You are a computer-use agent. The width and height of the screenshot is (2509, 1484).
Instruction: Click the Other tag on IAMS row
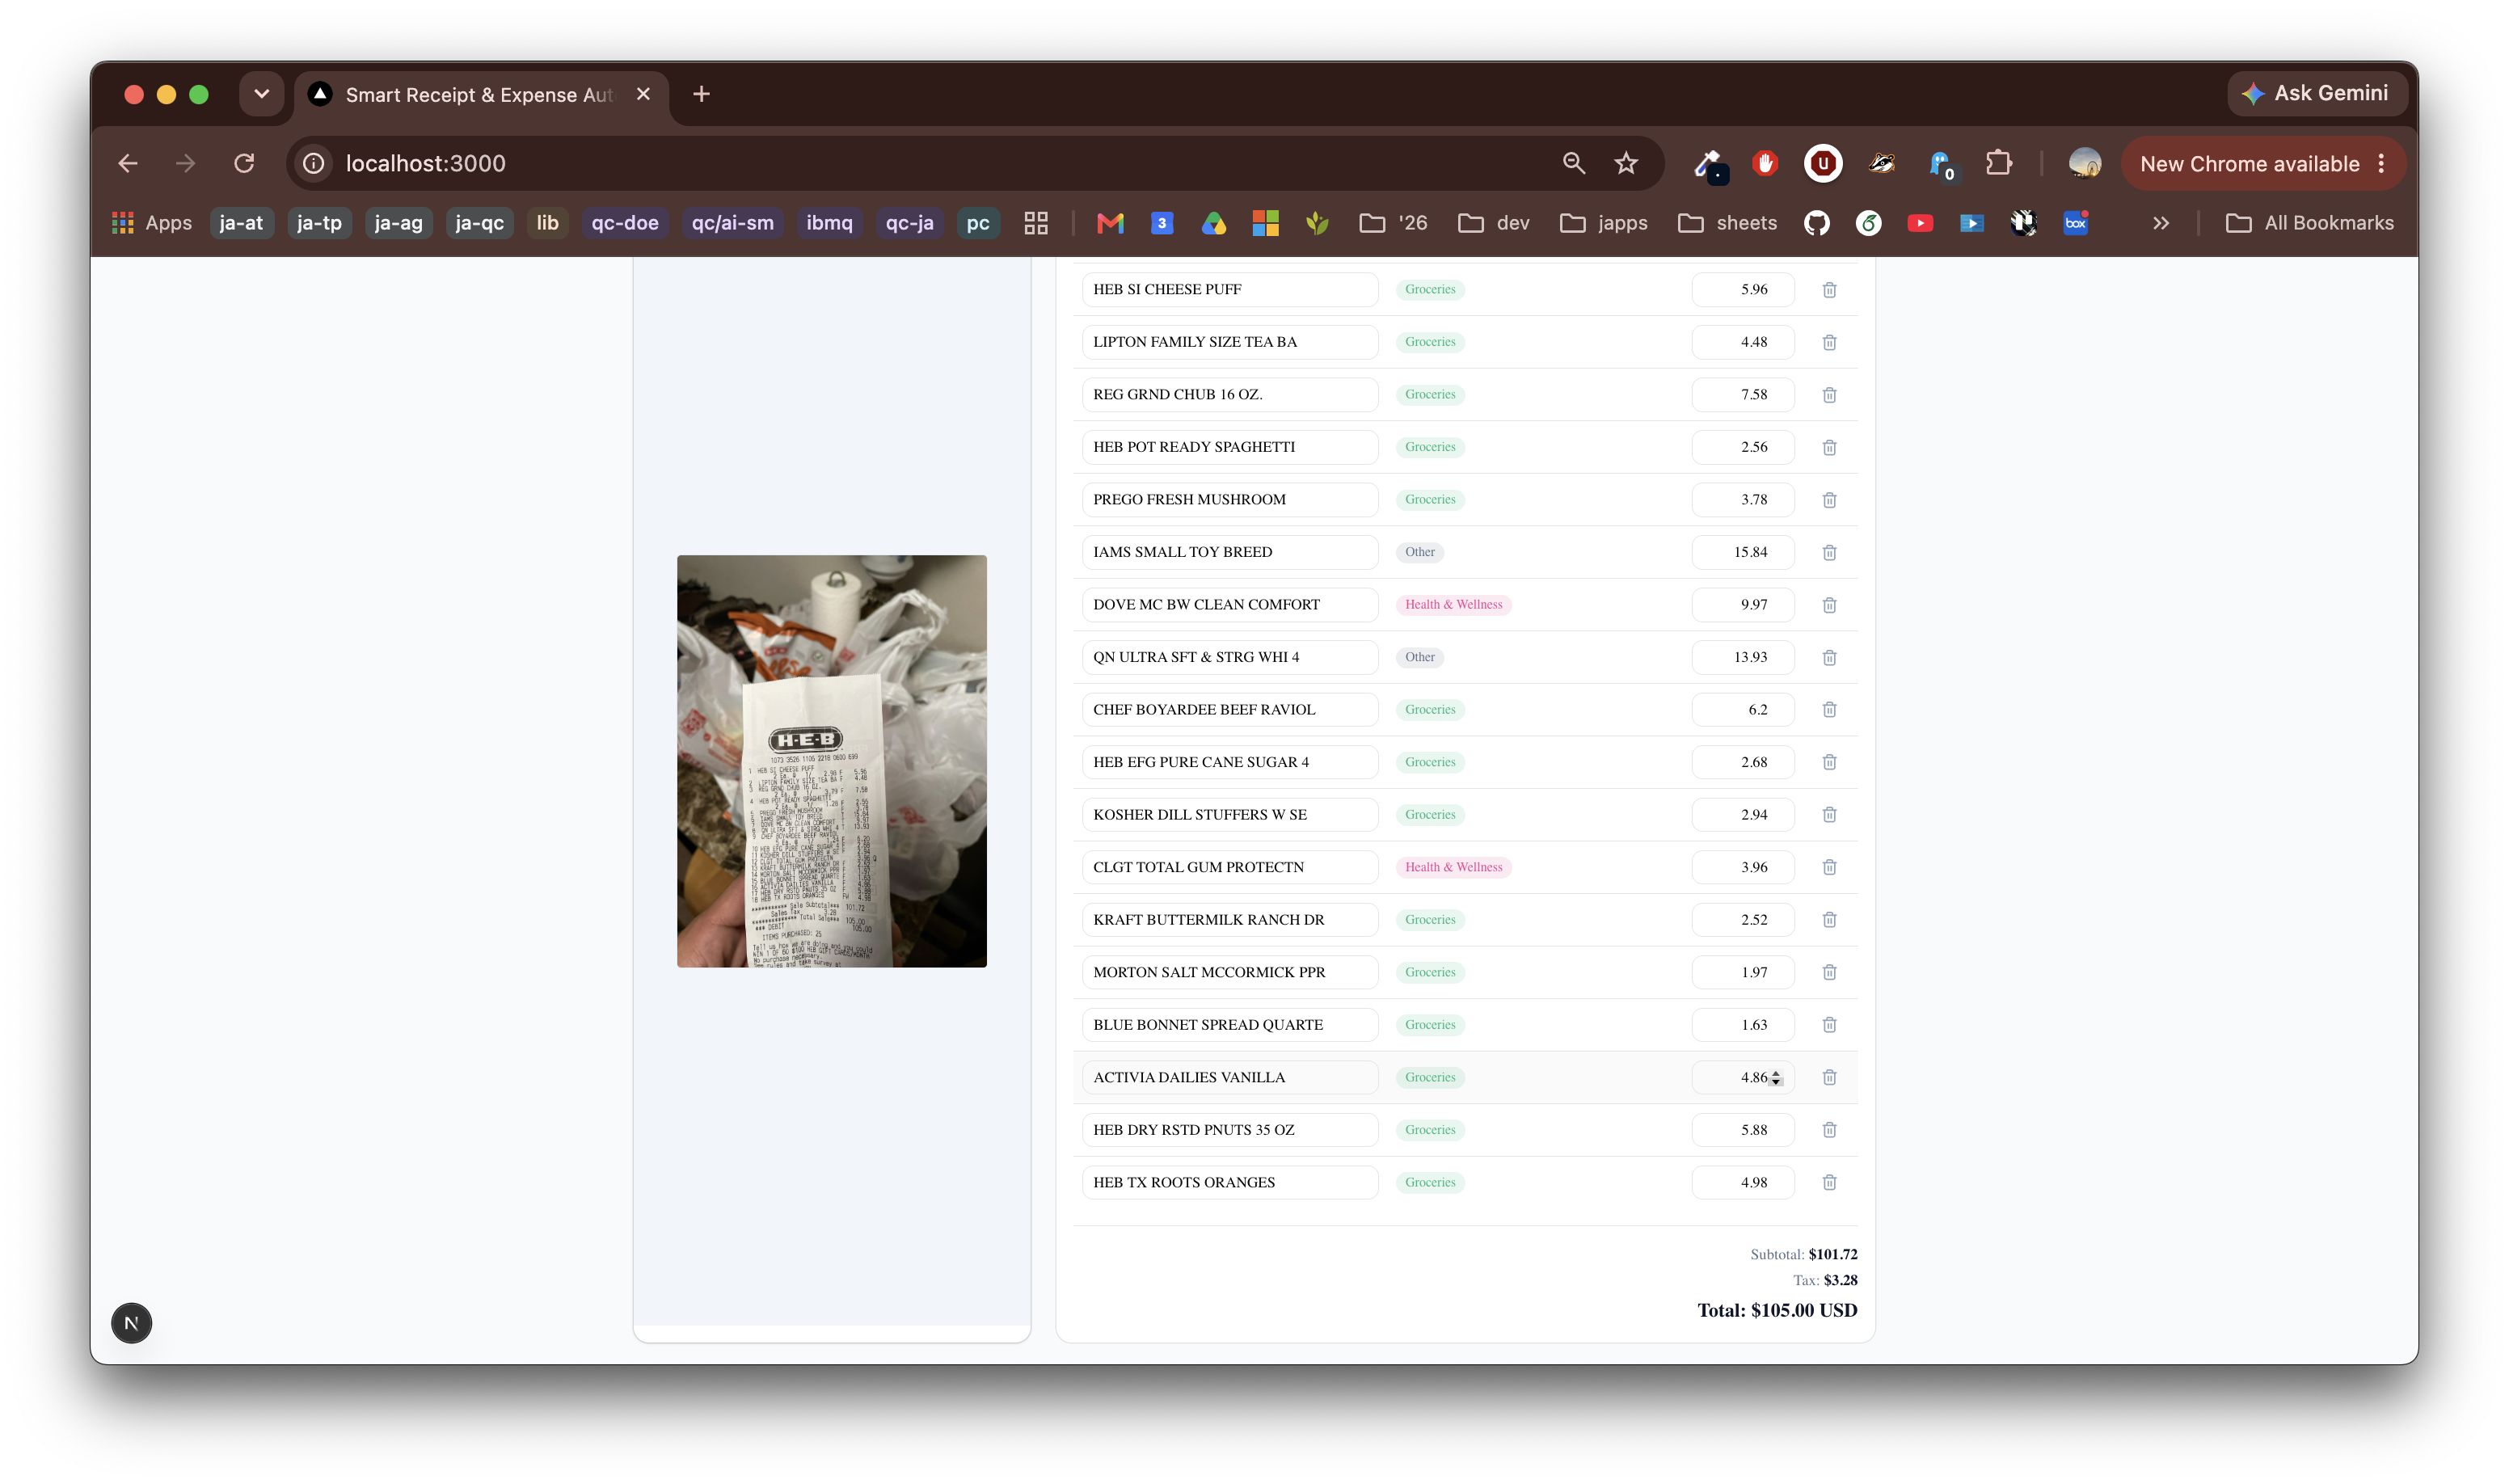1420,552
